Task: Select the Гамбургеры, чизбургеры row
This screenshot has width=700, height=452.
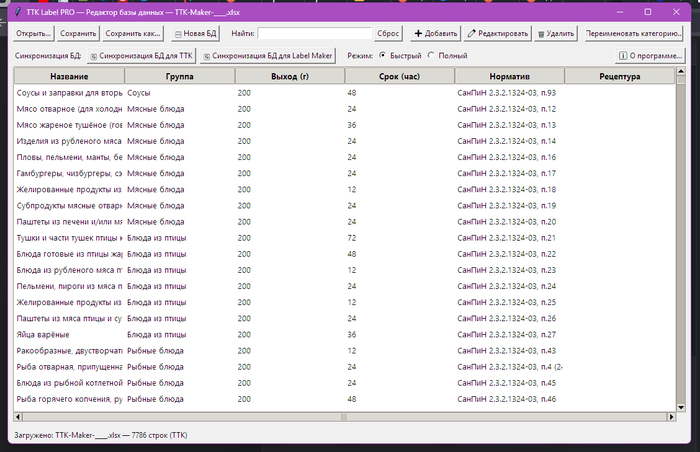Action: point(344,173)
